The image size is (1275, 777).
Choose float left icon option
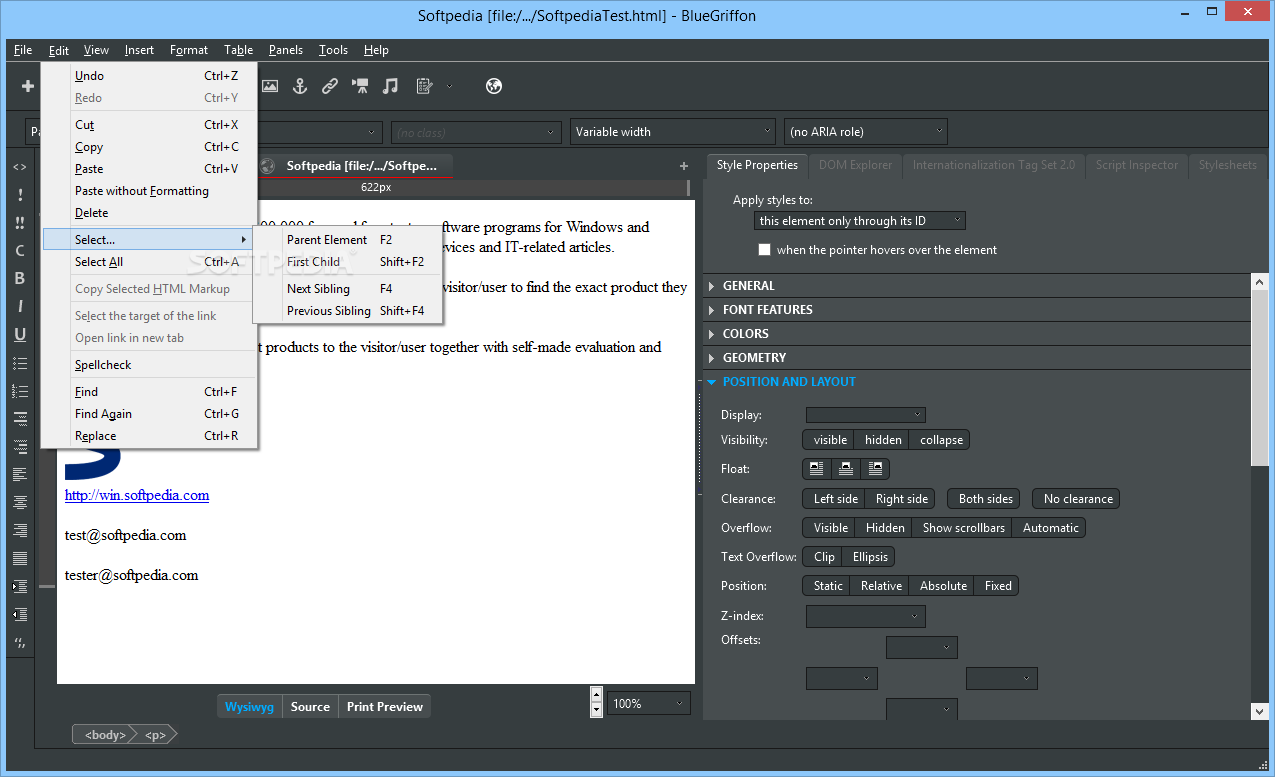coord(817,468)
